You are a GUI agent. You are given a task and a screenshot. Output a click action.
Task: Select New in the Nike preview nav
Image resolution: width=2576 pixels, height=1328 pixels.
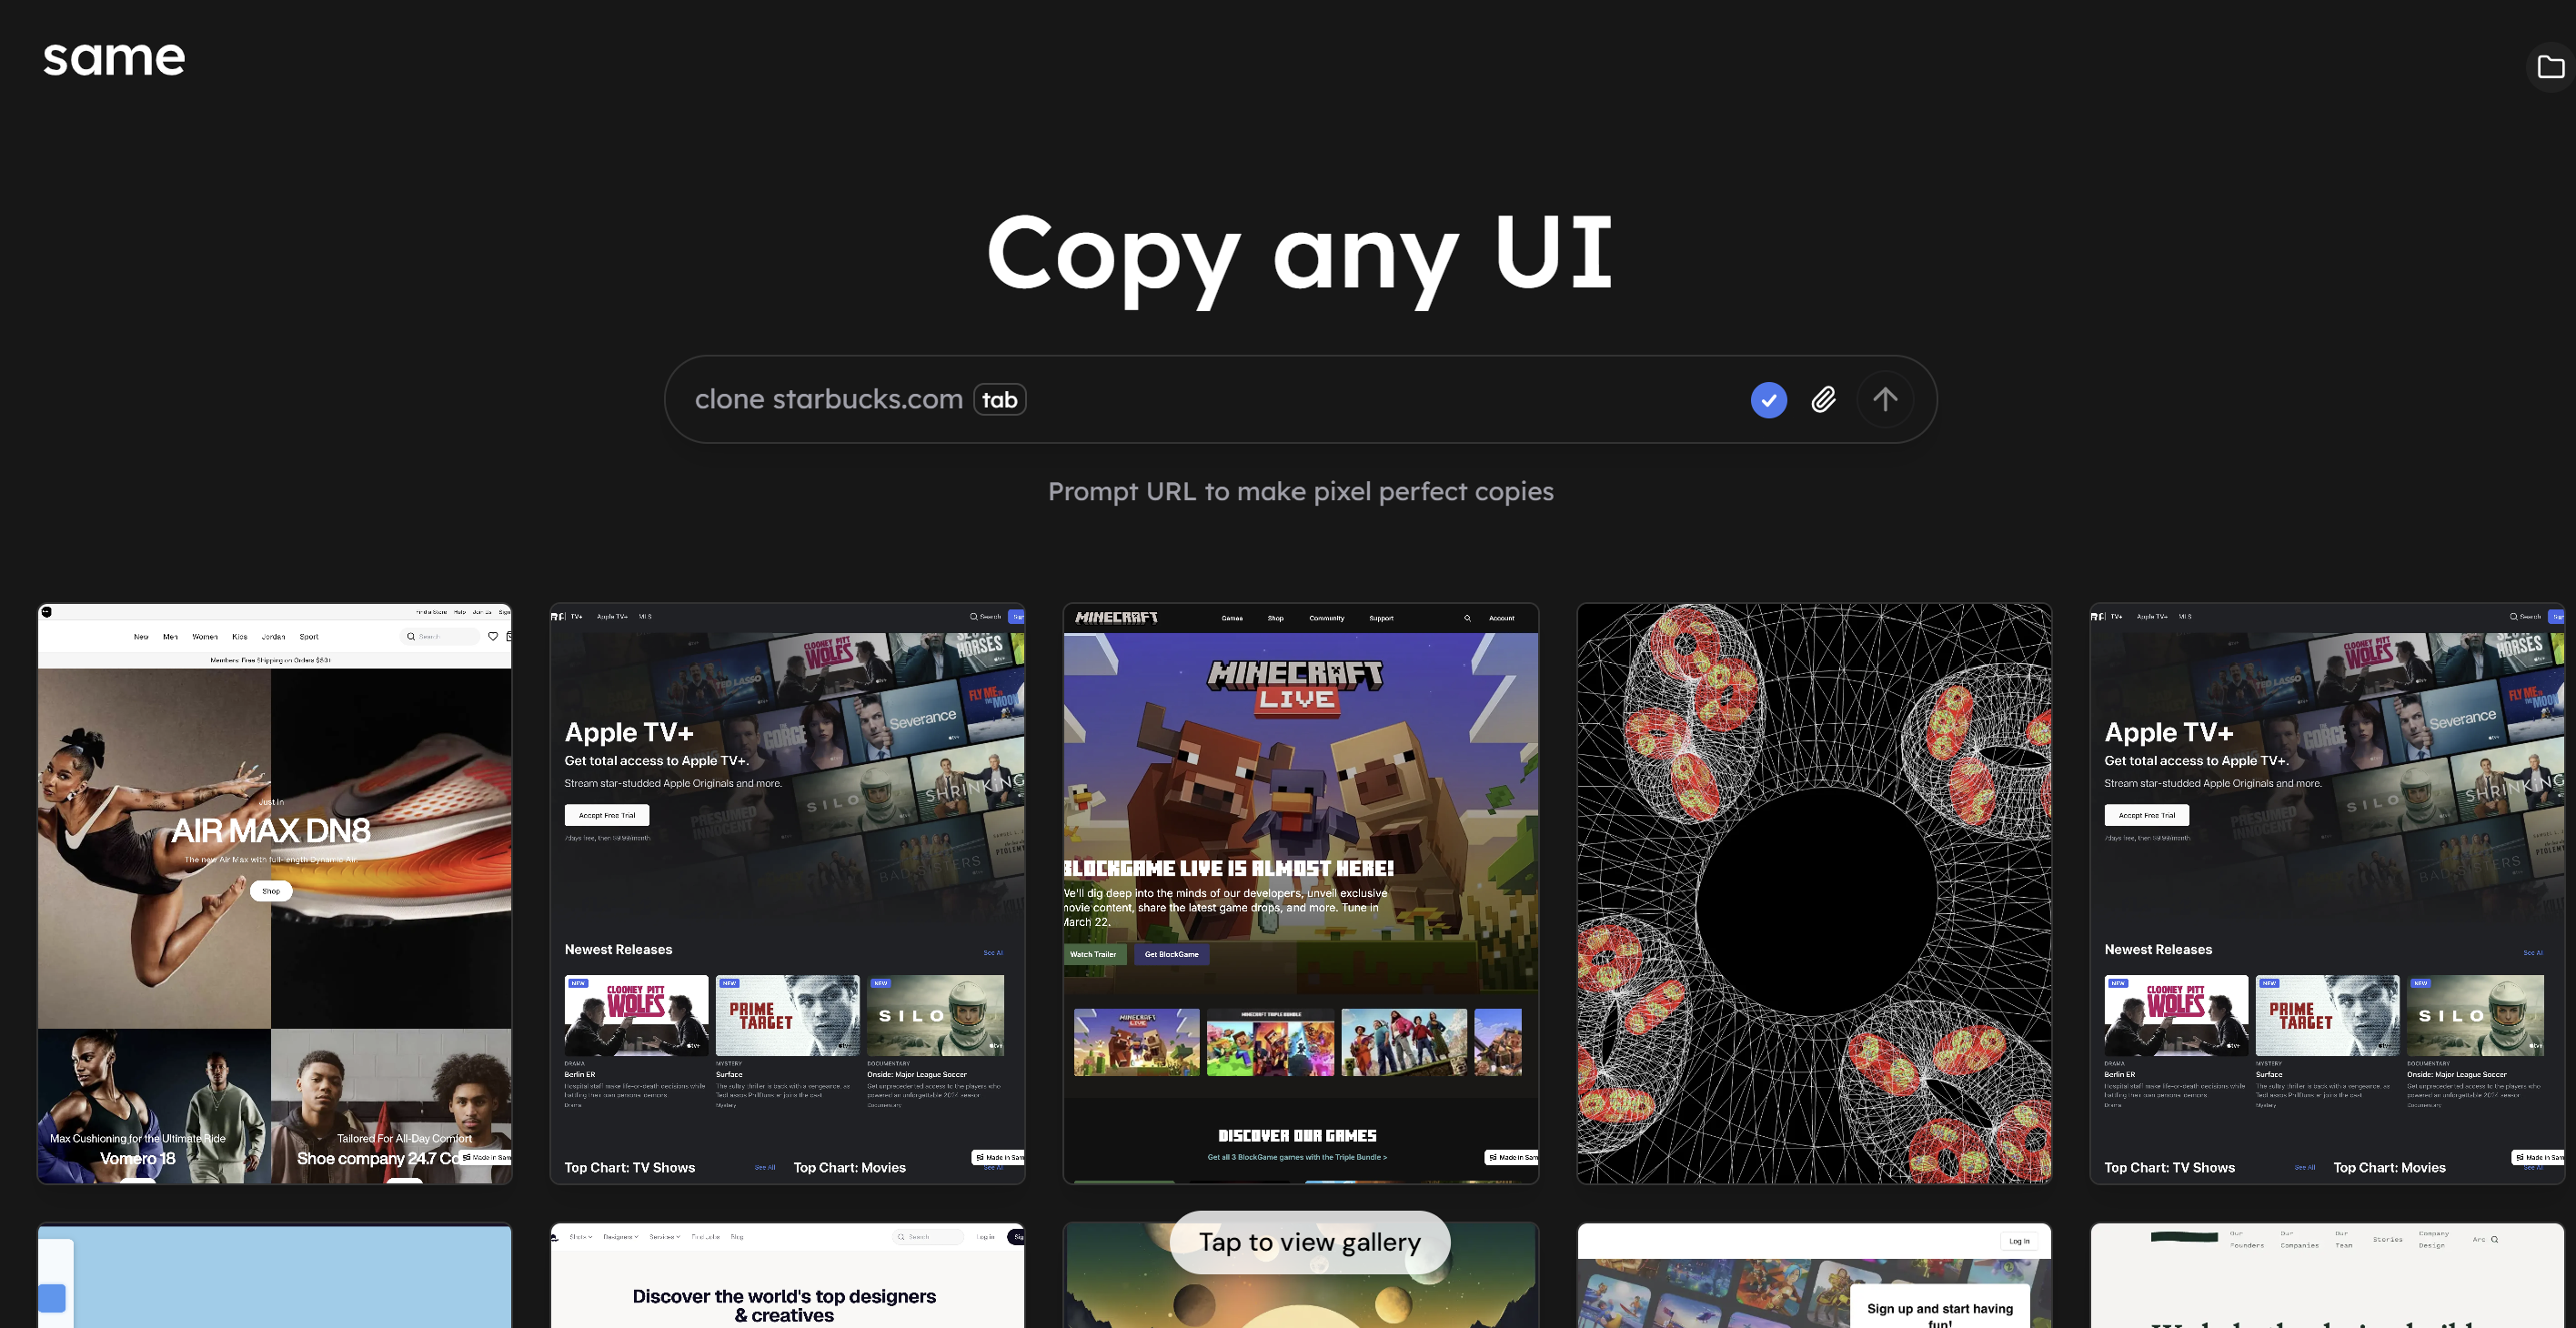pyautogui.click(x=141, y=636)
